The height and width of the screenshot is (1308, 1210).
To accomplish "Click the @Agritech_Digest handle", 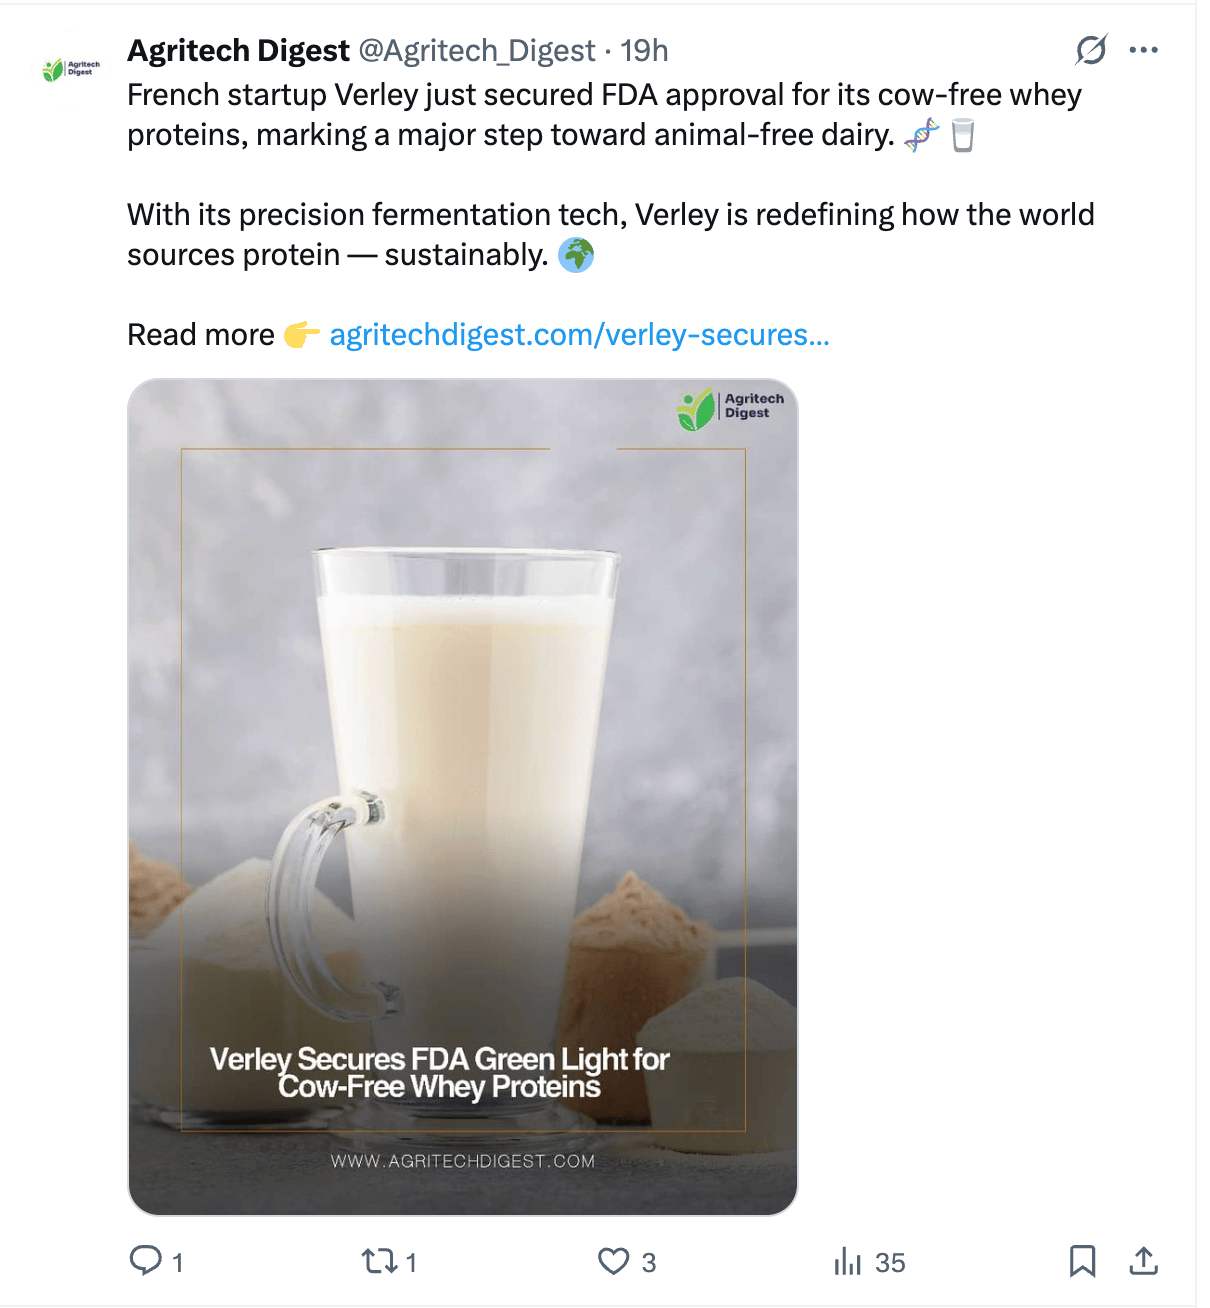I will (476, 50).
